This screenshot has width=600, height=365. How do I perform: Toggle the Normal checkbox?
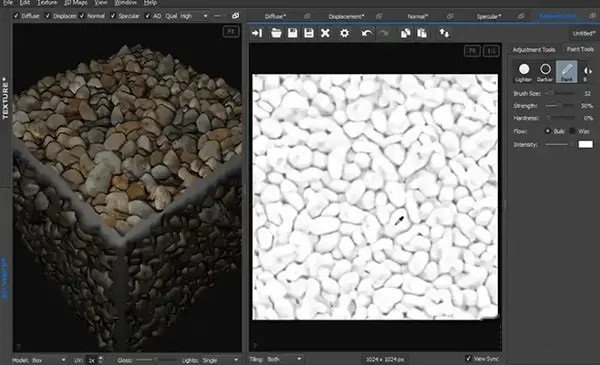[x=82, y=16]
